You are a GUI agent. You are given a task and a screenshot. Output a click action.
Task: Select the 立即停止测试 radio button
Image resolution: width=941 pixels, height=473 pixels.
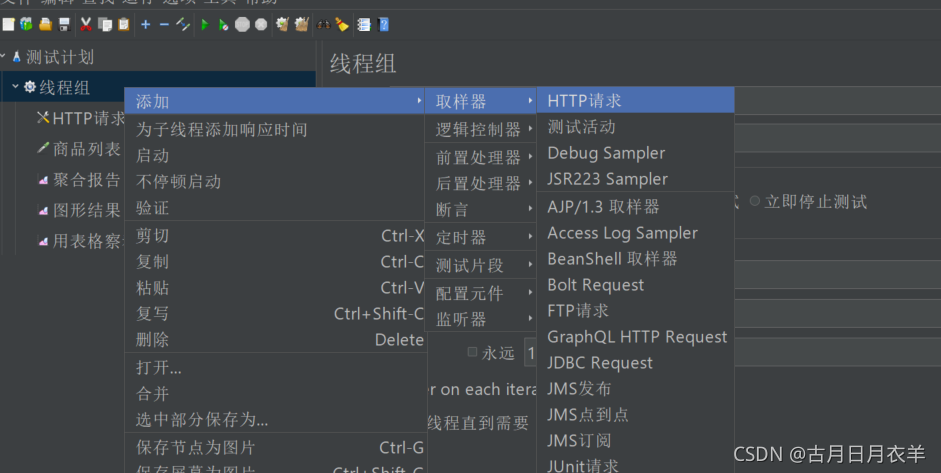(x=755, y=201)
